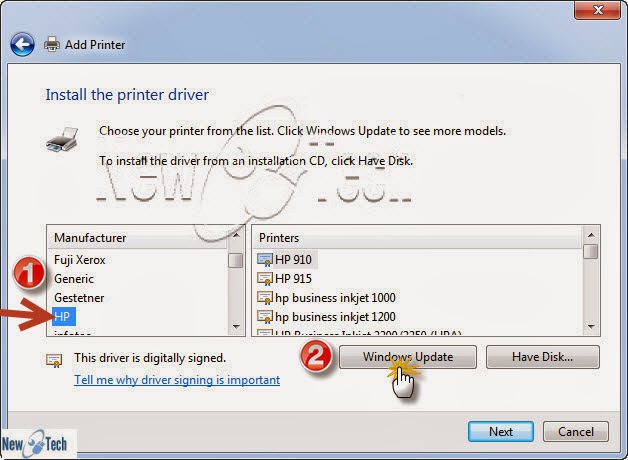Select HP 915 printer
The width and height of the screenshot is (628, 460).
tap(293, 279)
